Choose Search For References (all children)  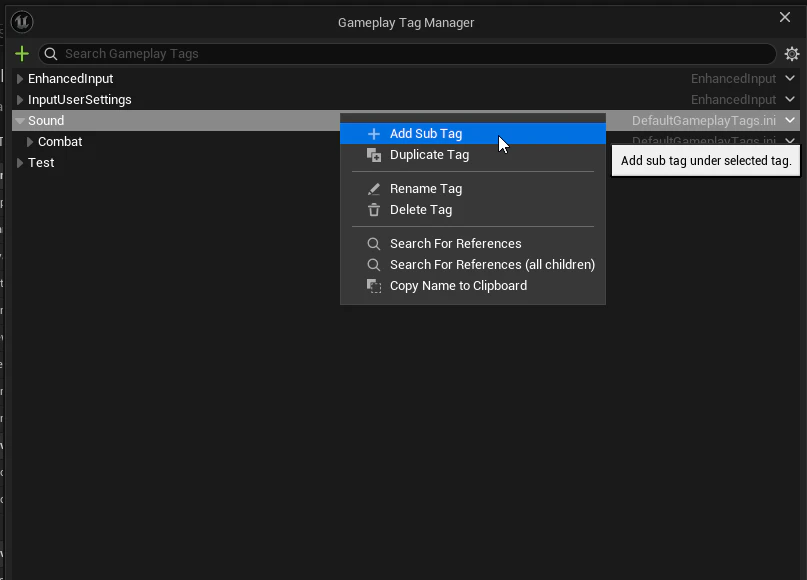472,265
